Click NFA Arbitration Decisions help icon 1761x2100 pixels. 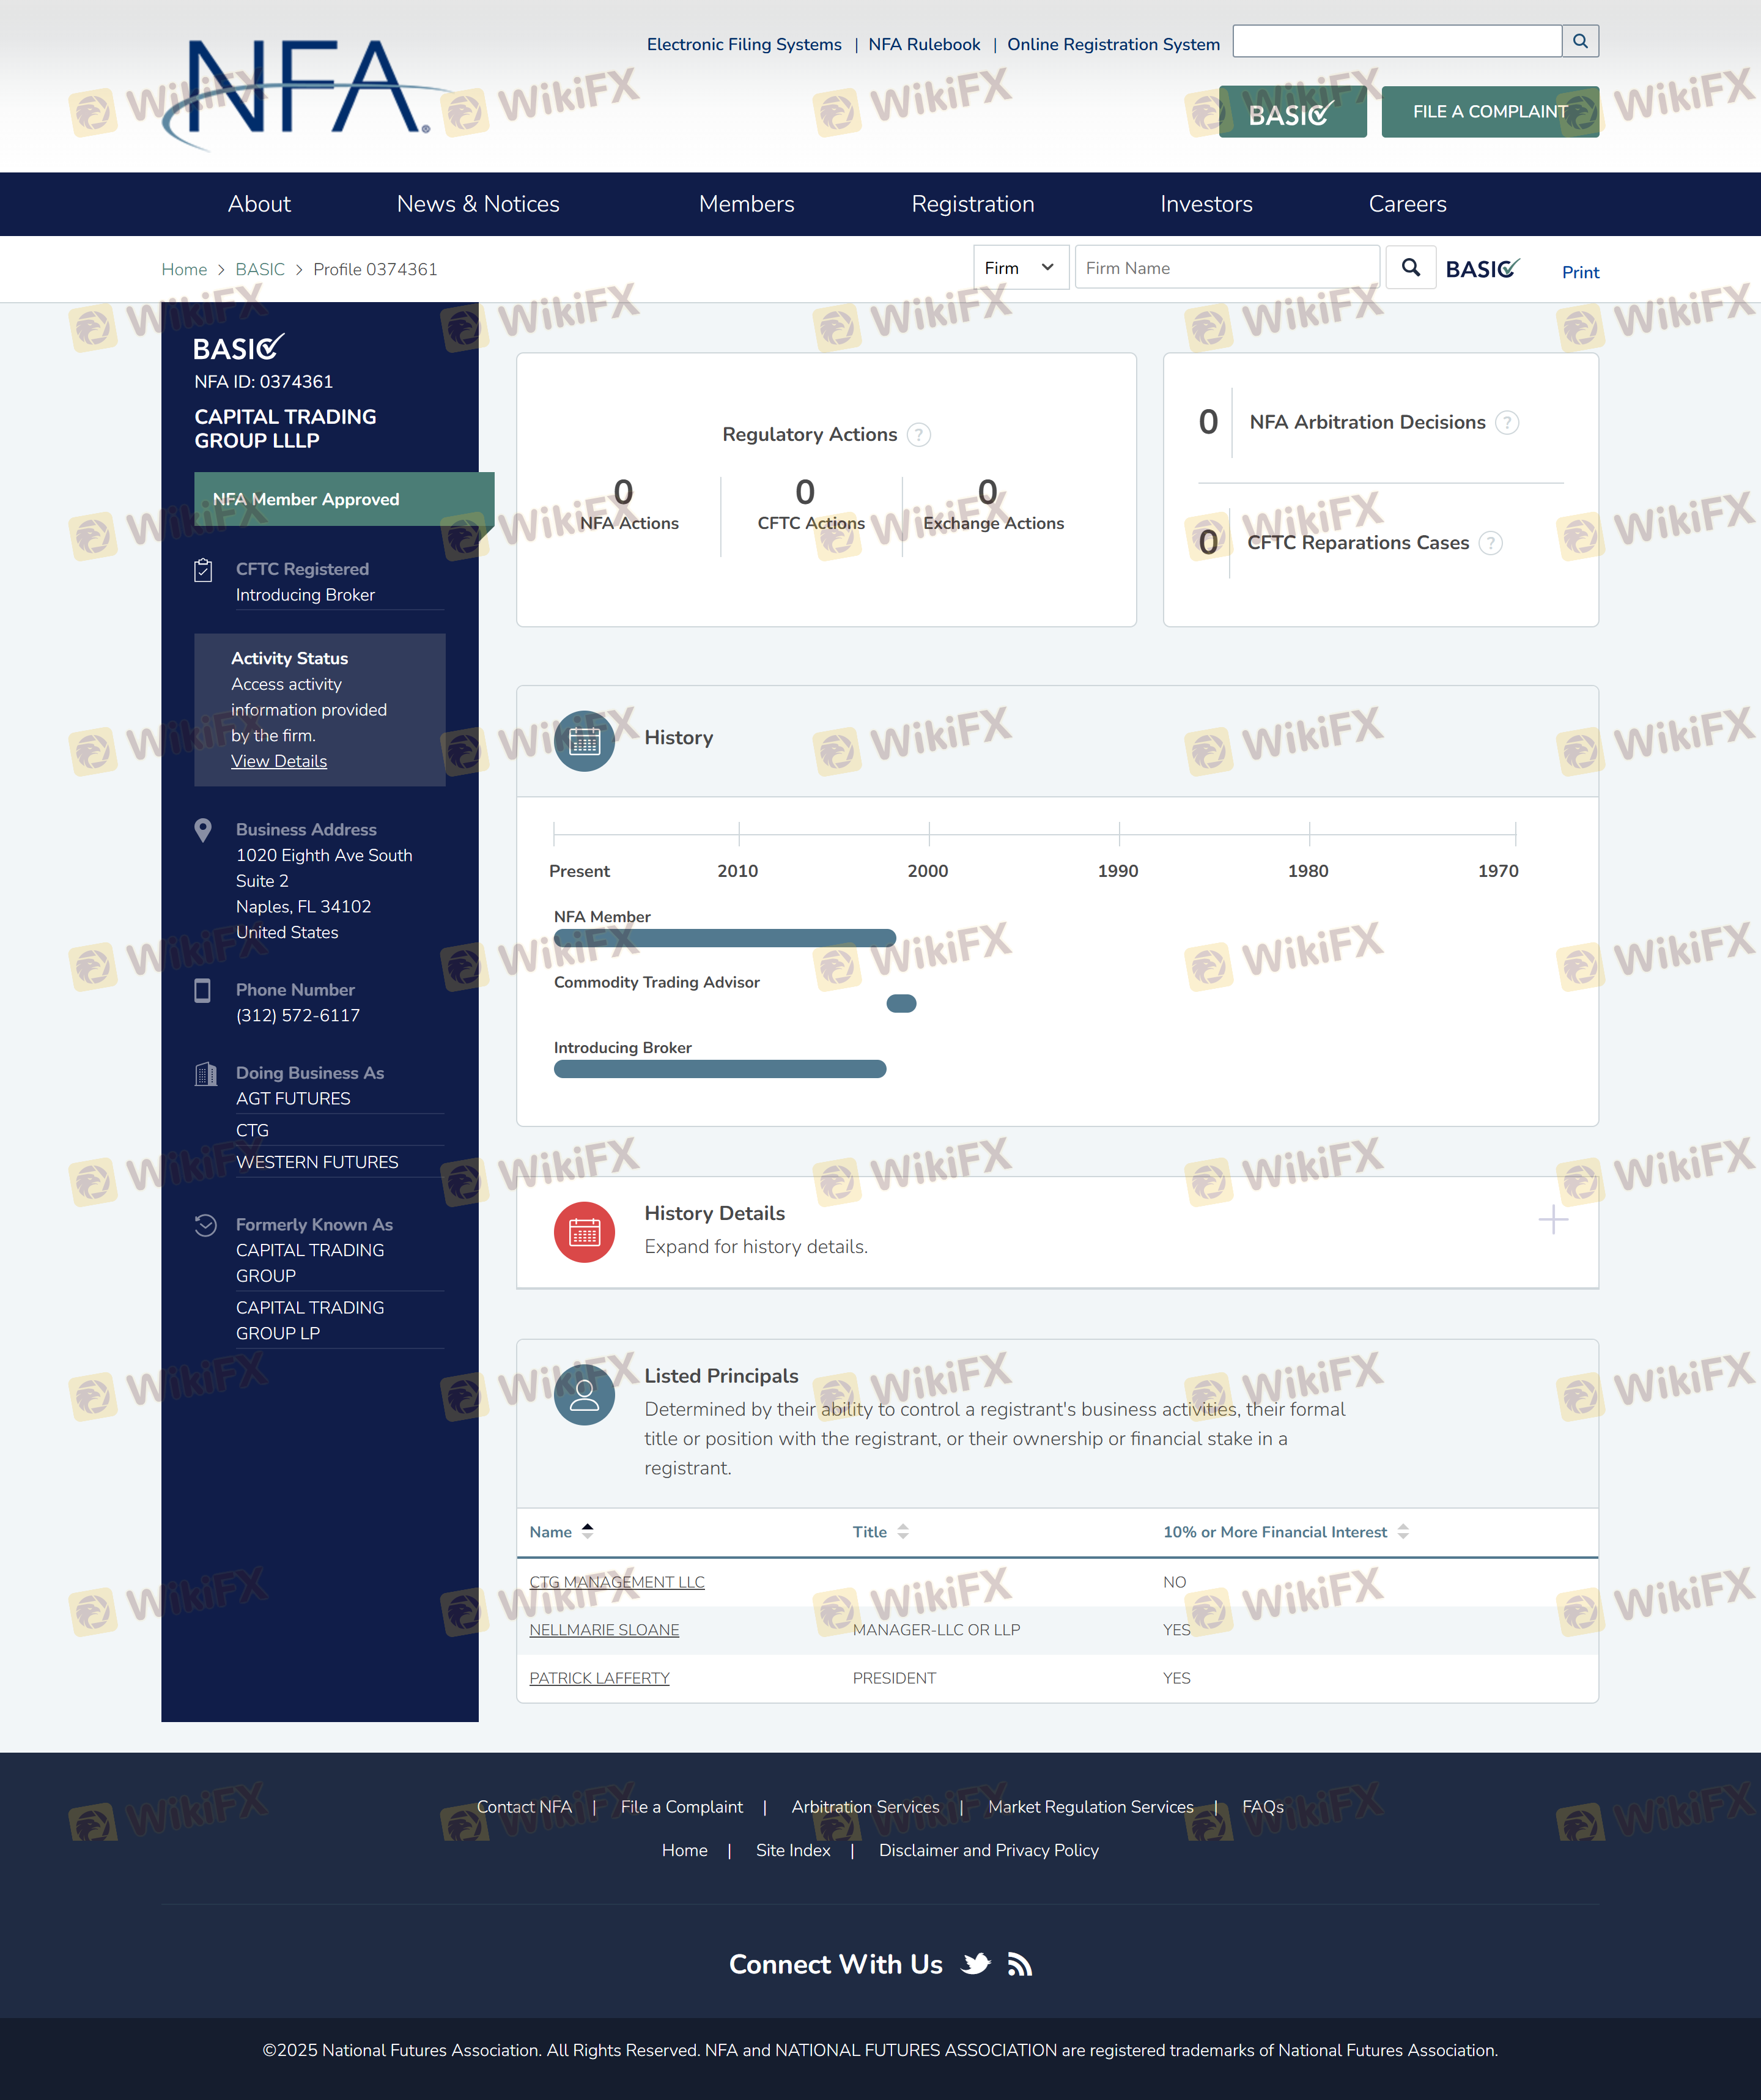pyautogui.click(x=1506, y=423)
